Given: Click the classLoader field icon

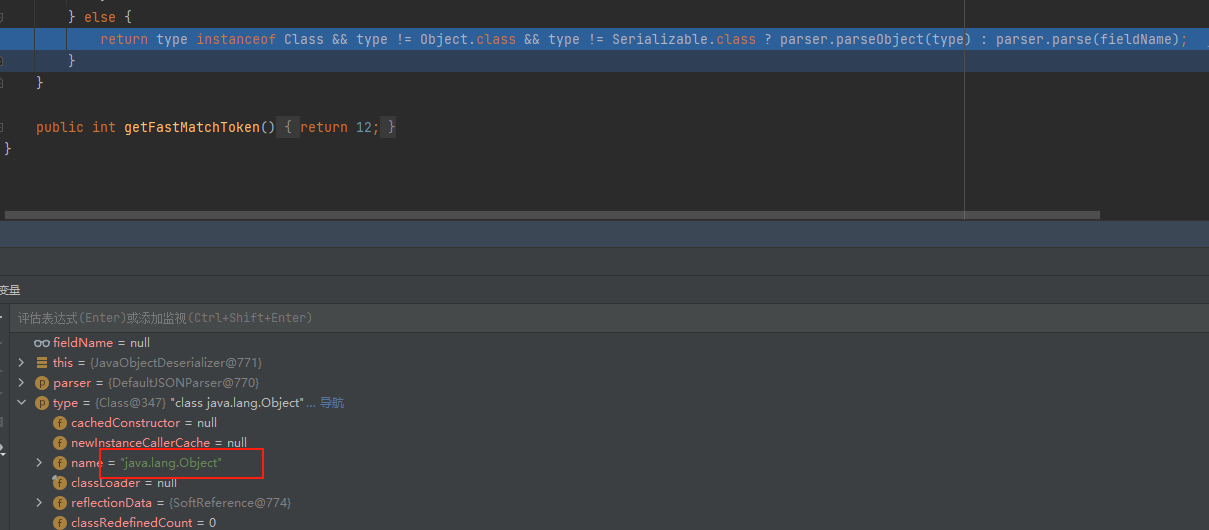Looking at the screenshot, I should click(60, 483).
